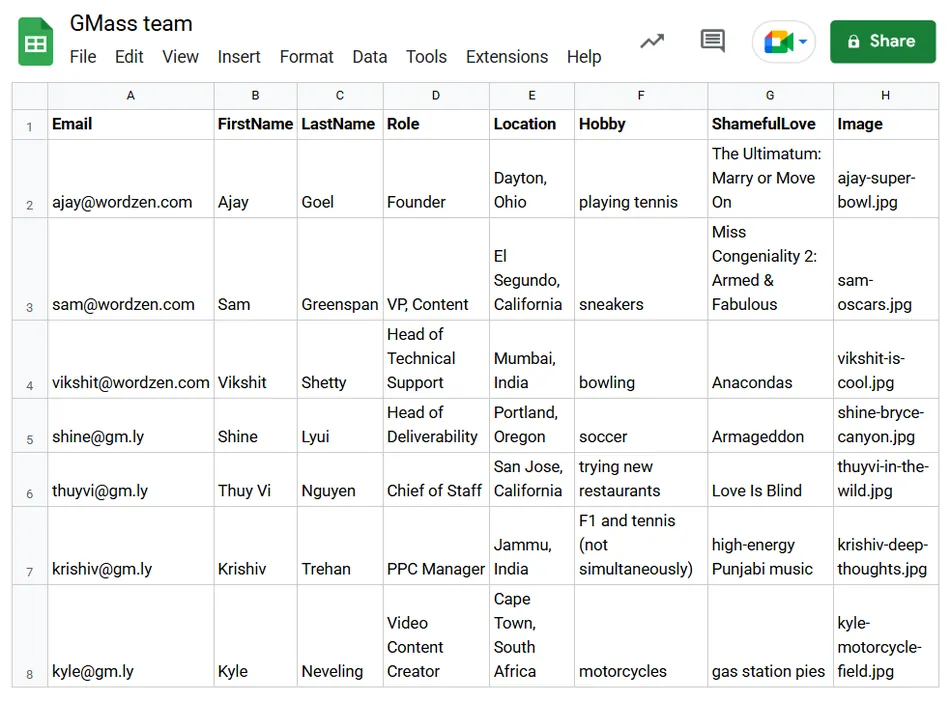Open the Extensions menu

coord(507,57)
